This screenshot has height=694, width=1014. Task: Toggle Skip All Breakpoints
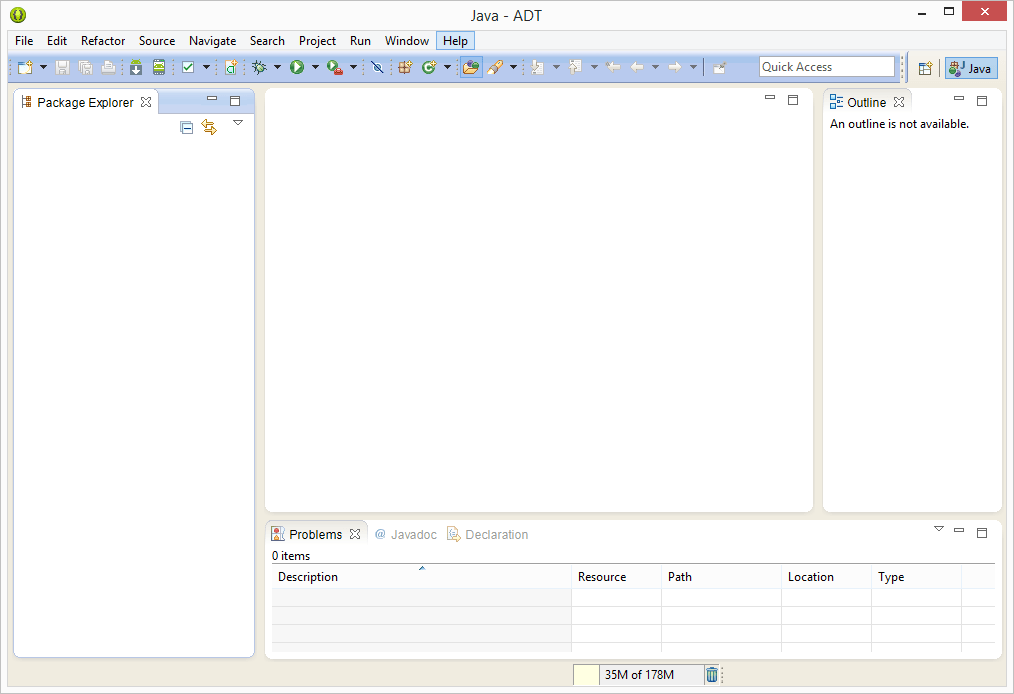(377, 67)
